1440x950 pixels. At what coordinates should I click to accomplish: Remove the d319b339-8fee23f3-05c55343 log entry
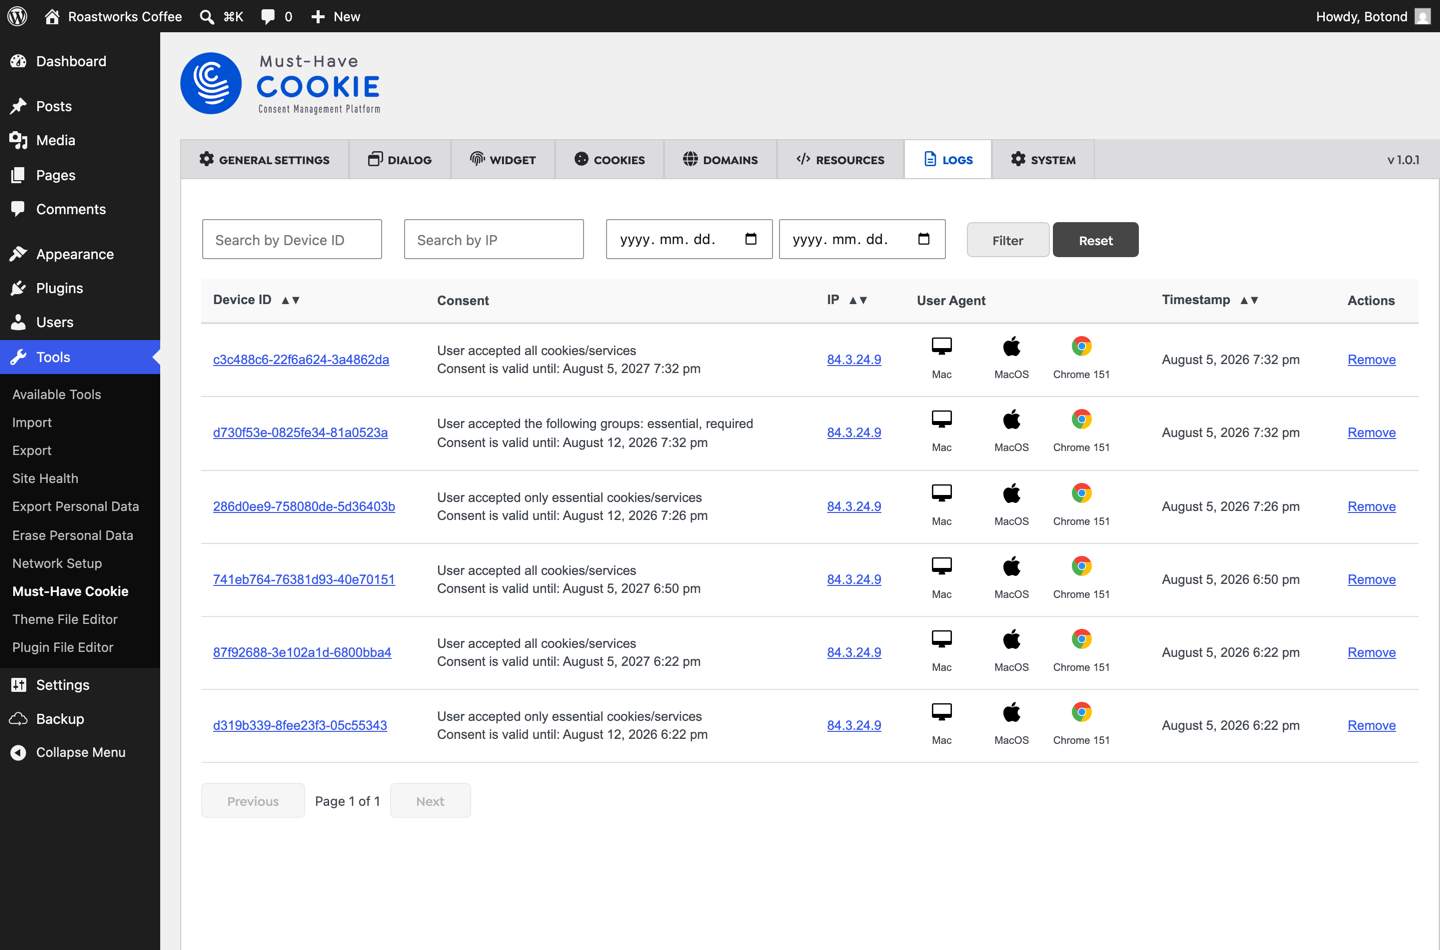click(x=1371, y=726)
